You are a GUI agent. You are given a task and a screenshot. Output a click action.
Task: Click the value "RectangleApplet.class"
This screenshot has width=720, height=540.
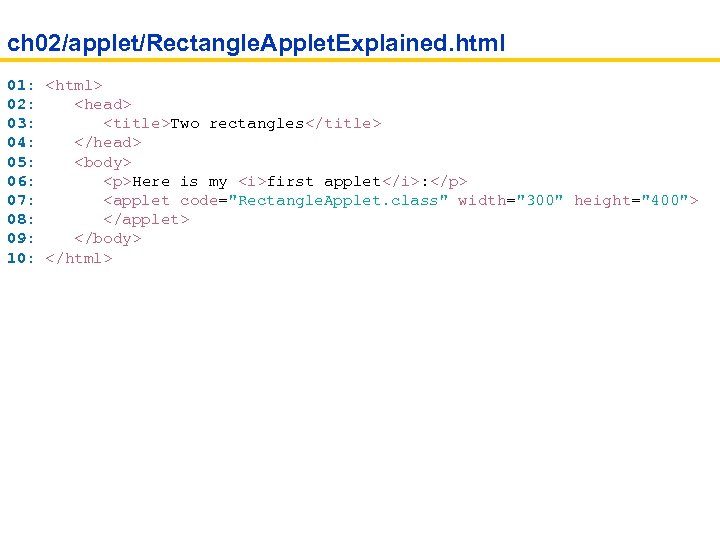[x=338, y=201]
